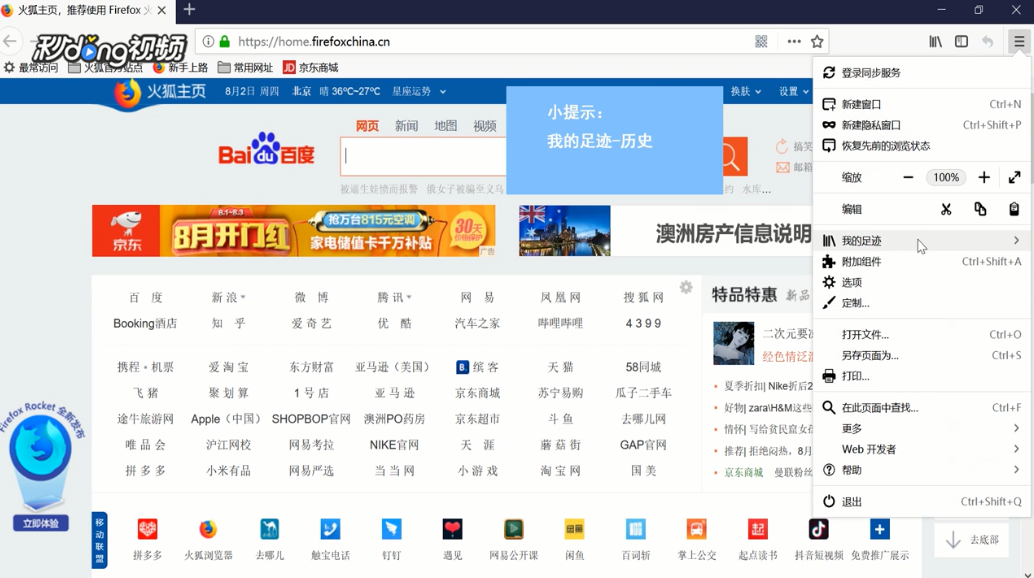Click the 钉钉 app icon

[391, 529]
